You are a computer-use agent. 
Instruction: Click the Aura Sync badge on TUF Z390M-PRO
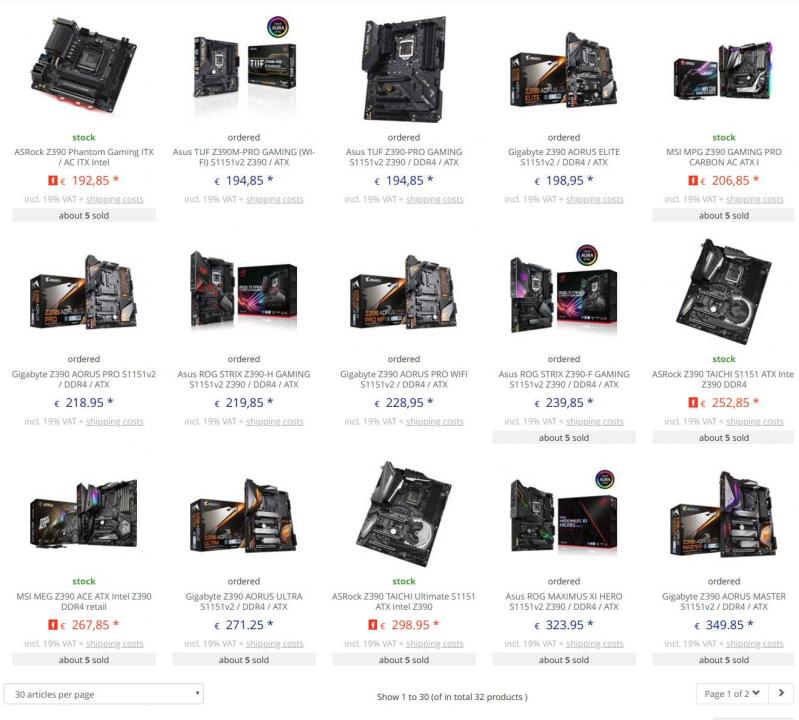tap(278, 28)
